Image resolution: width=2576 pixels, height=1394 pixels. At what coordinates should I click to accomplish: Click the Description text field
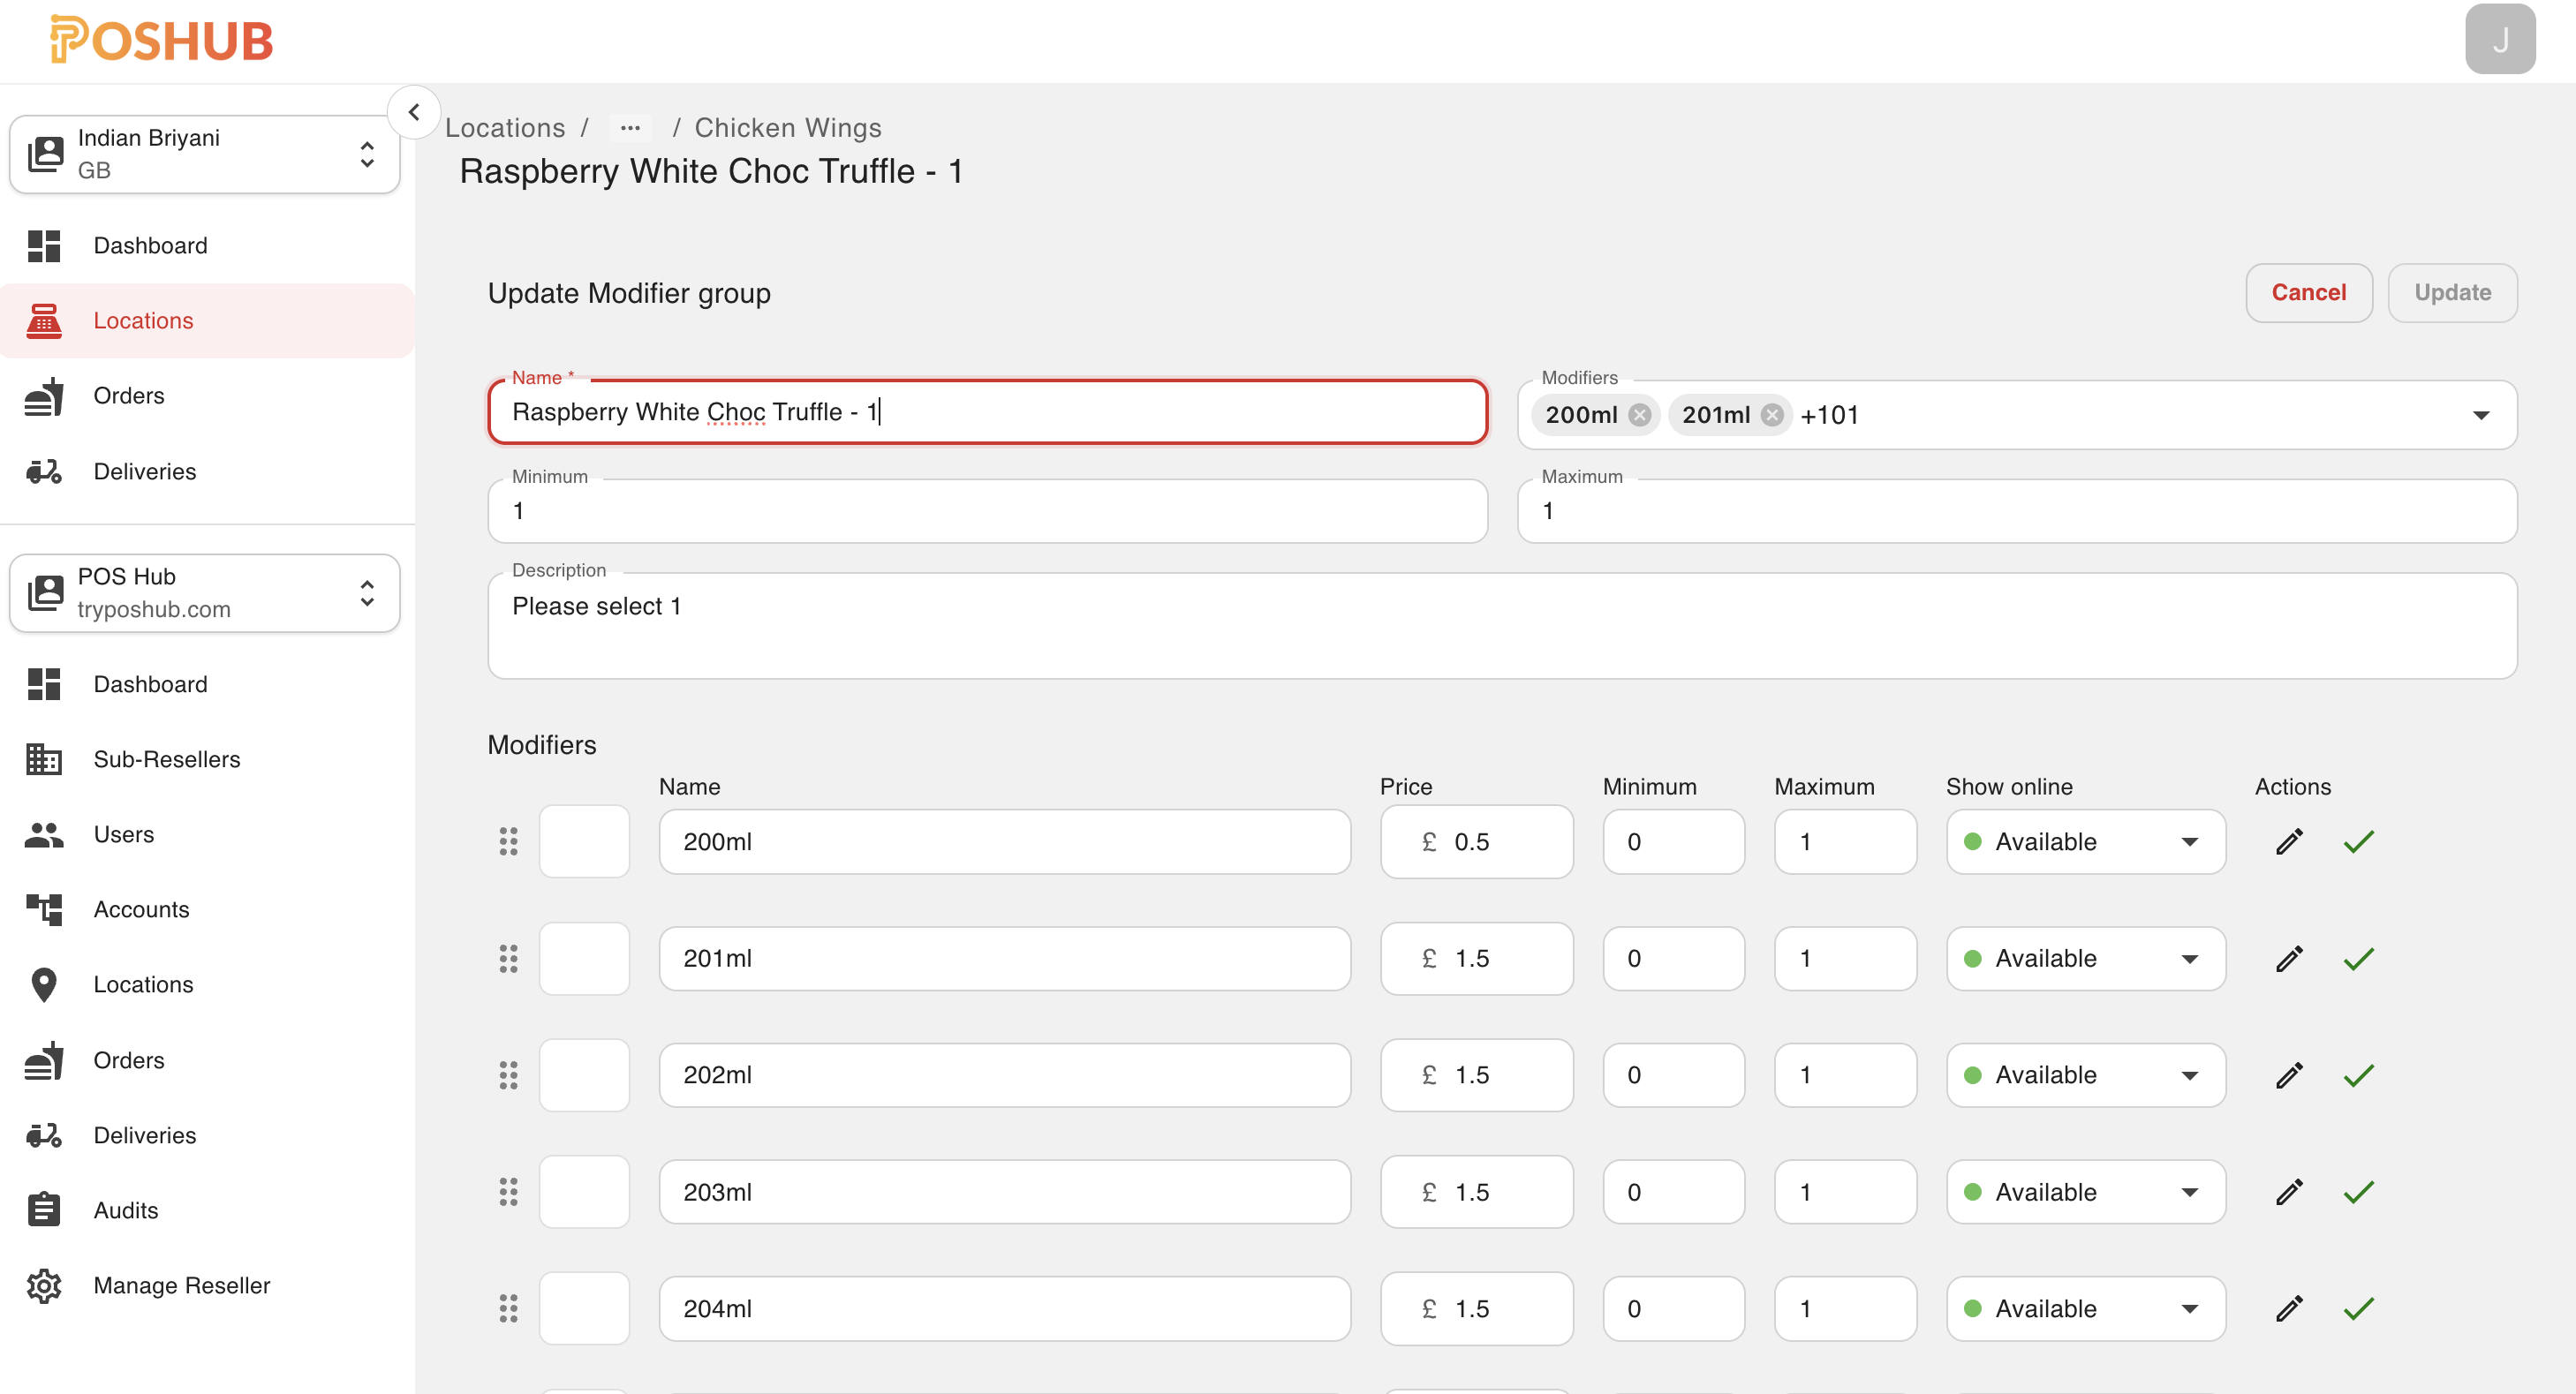1502,626
